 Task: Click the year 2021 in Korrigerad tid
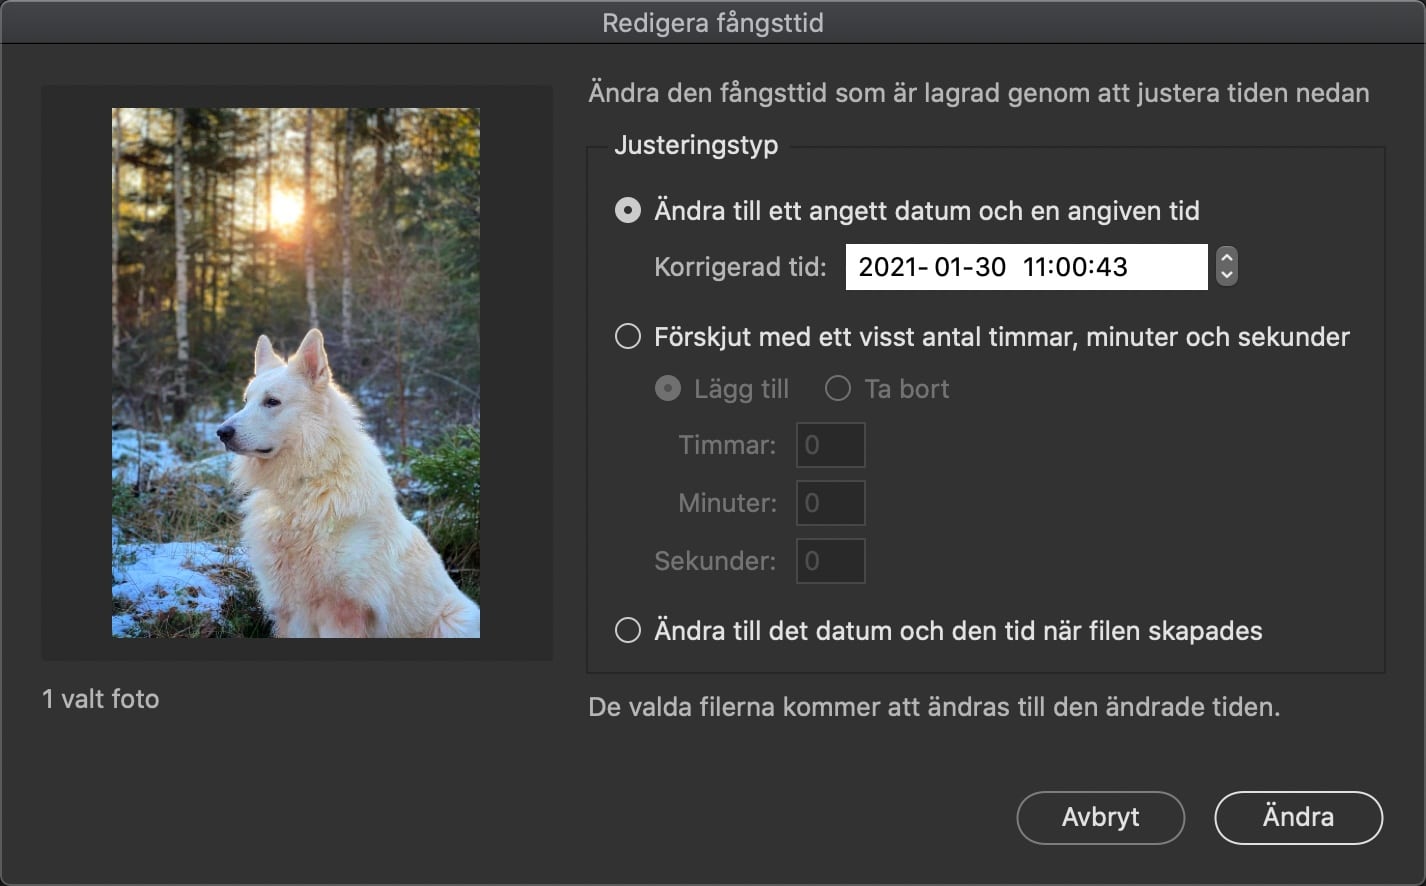(886, 267)
